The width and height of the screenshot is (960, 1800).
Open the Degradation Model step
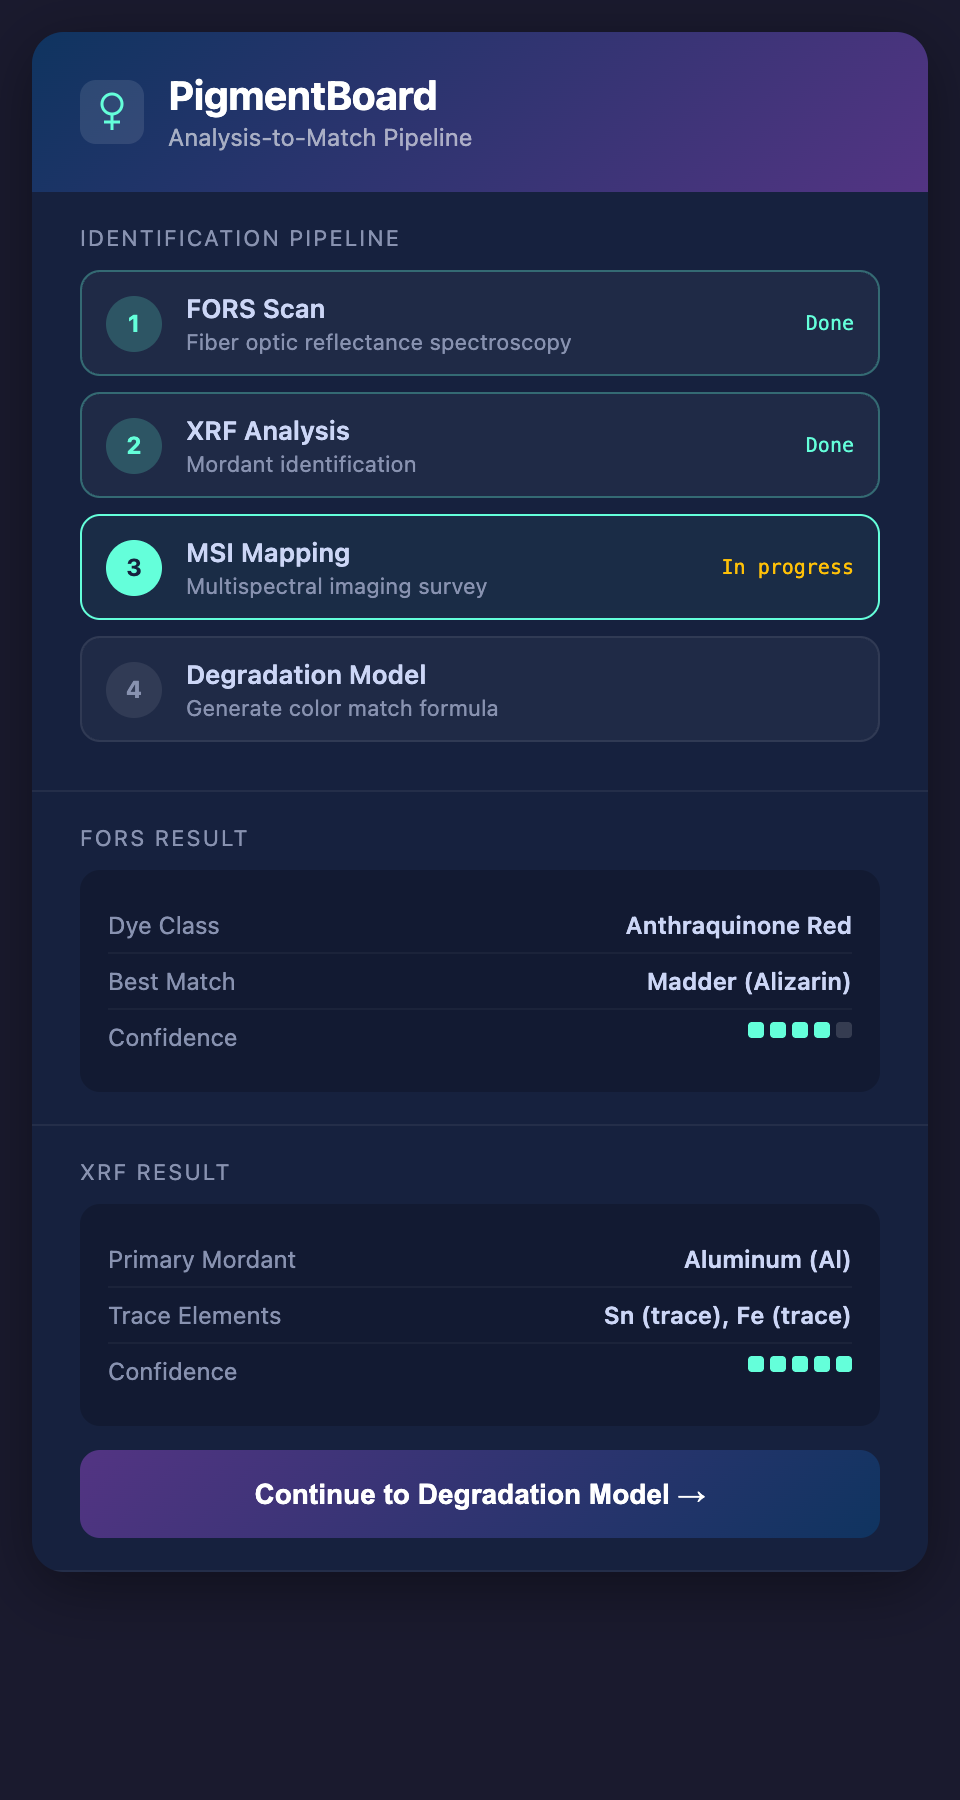pyautogui.click(x=480, y=690)
